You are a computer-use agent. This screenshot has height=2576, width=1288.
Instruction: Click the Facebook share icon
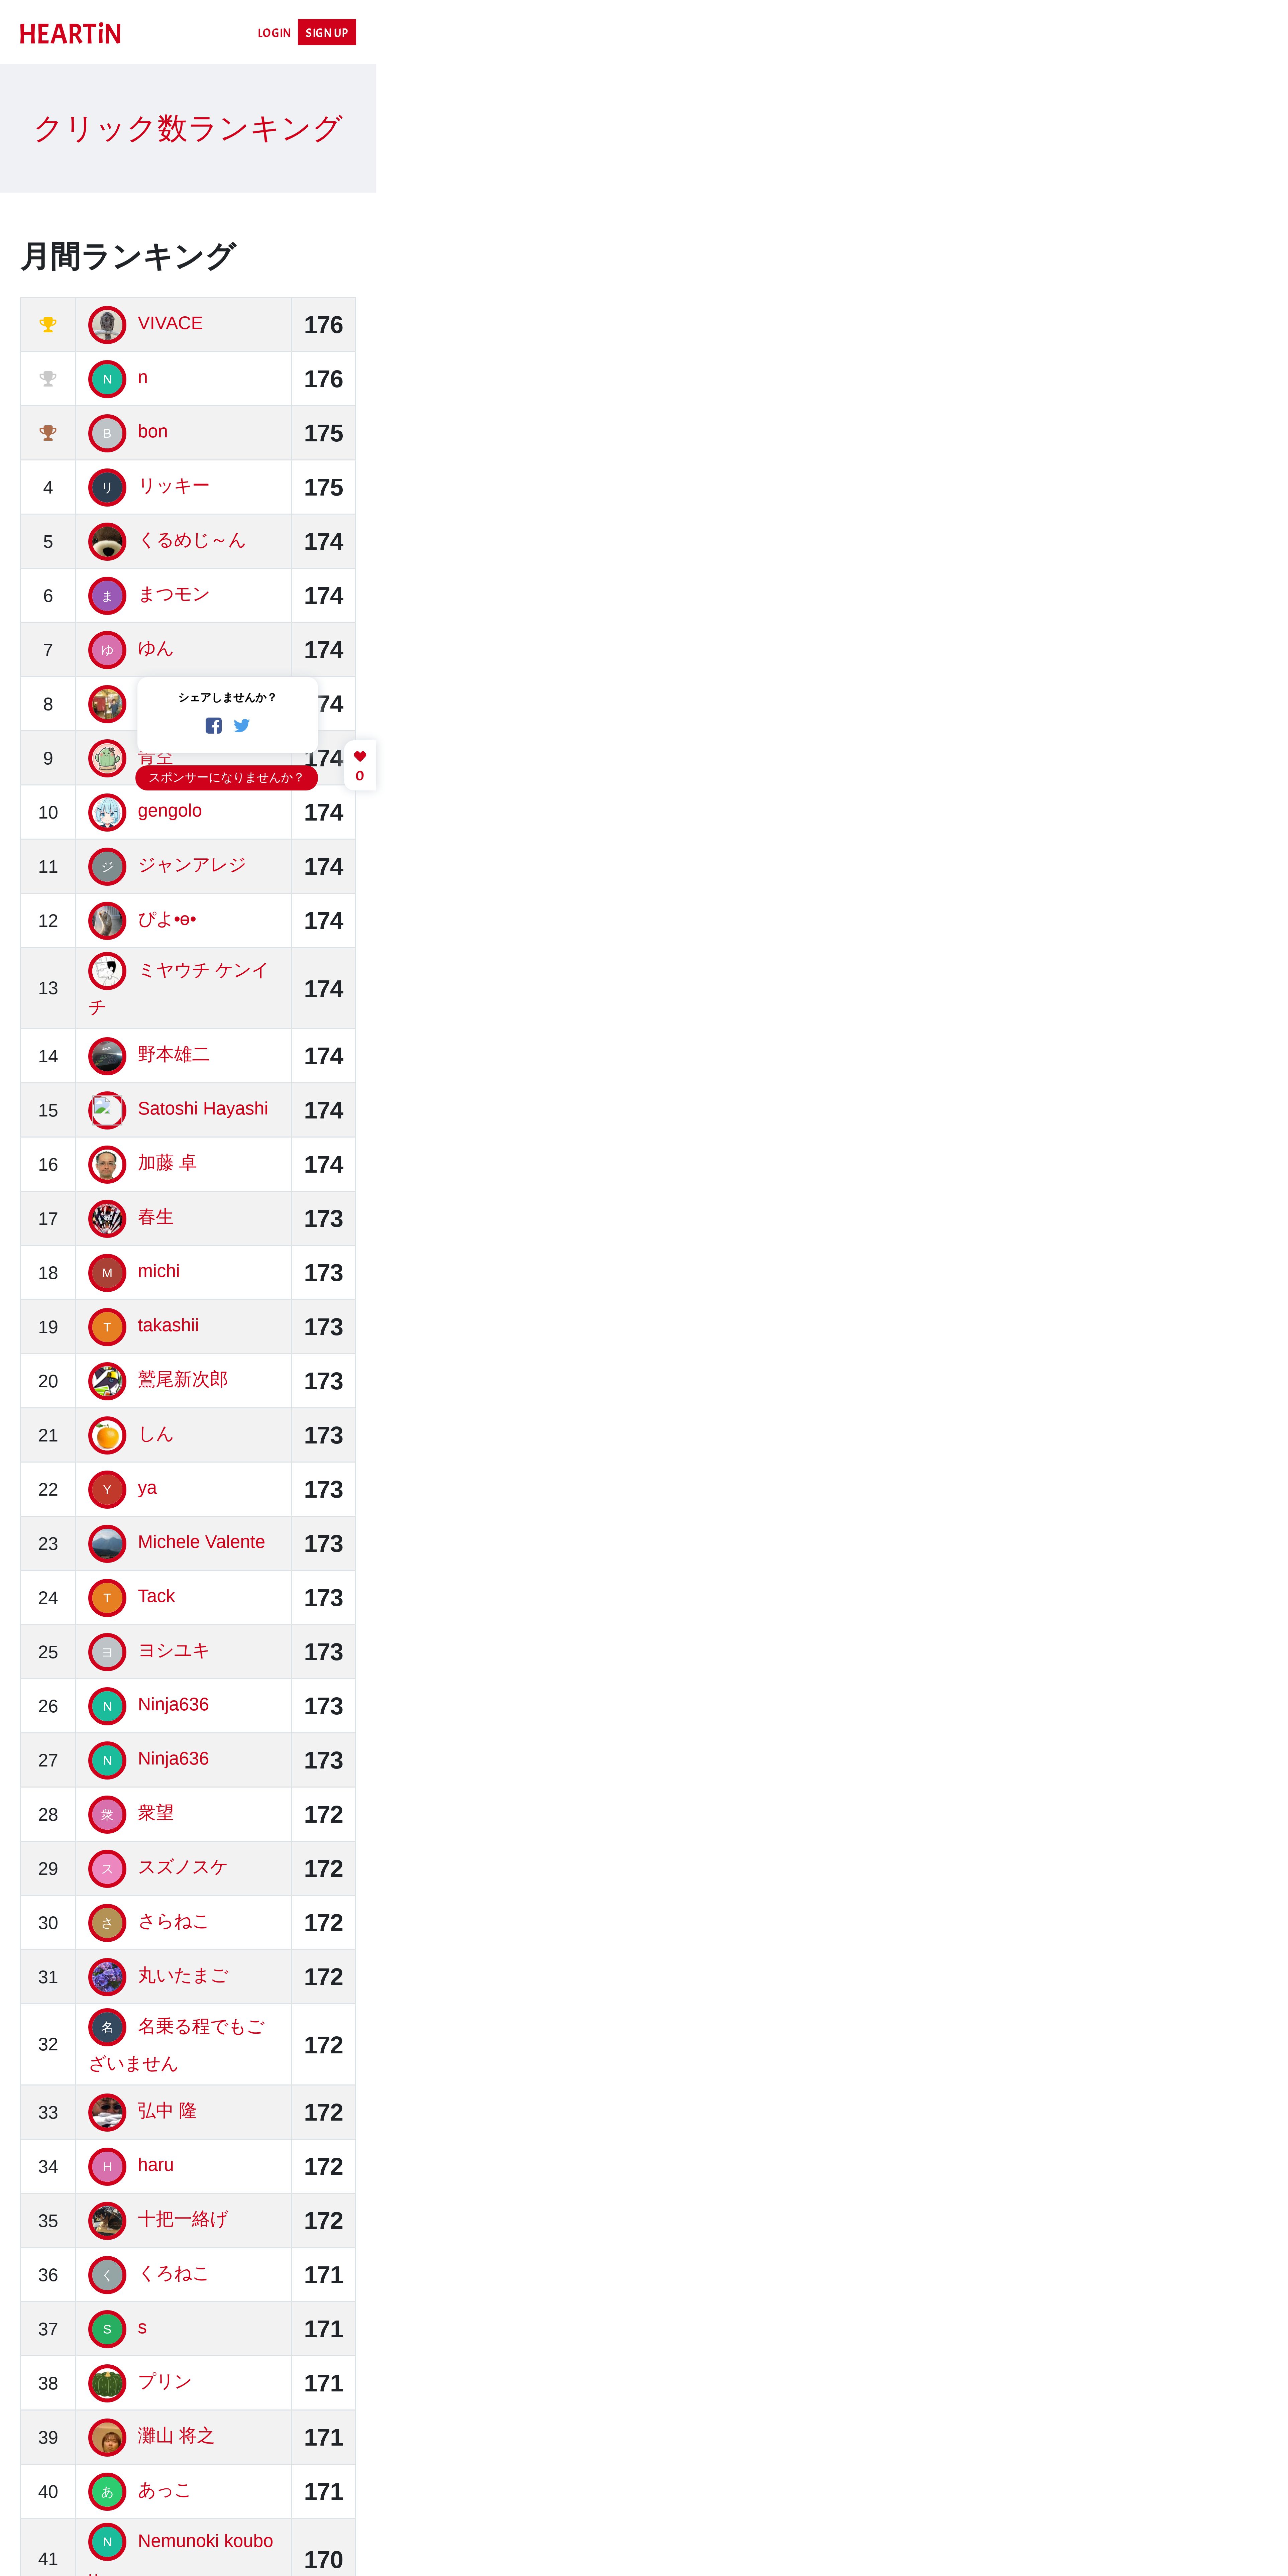213,726
